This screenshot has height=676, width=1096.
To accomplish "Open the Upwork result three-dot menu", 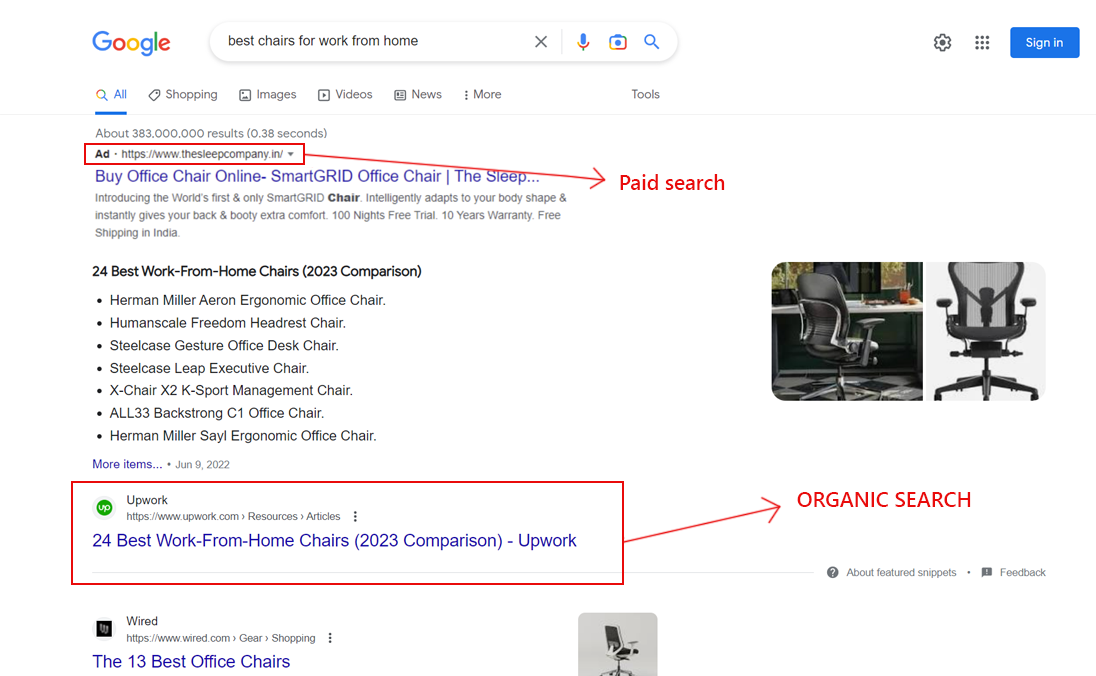I will [x=355, y=517].
